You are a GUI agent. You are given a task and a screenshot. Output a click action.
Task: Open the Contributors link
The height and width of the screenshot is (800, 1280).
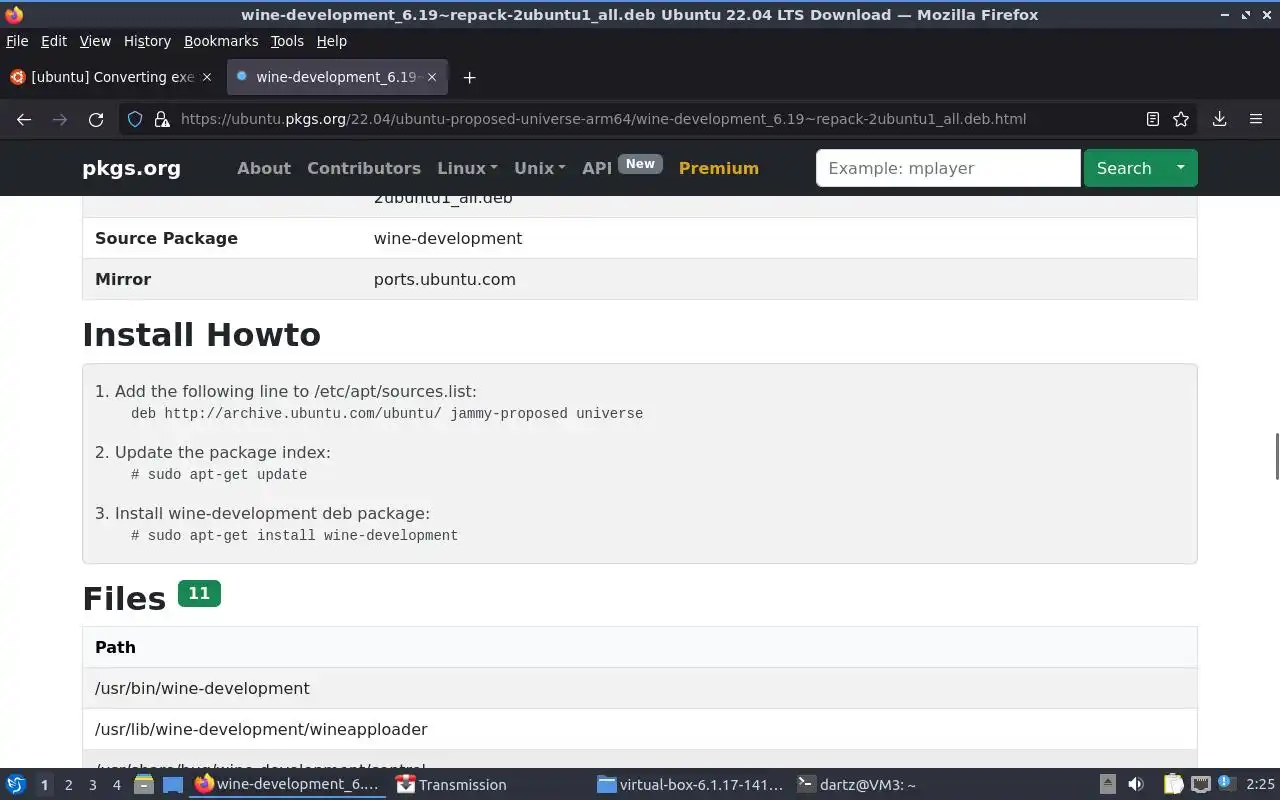click(364, 168)
